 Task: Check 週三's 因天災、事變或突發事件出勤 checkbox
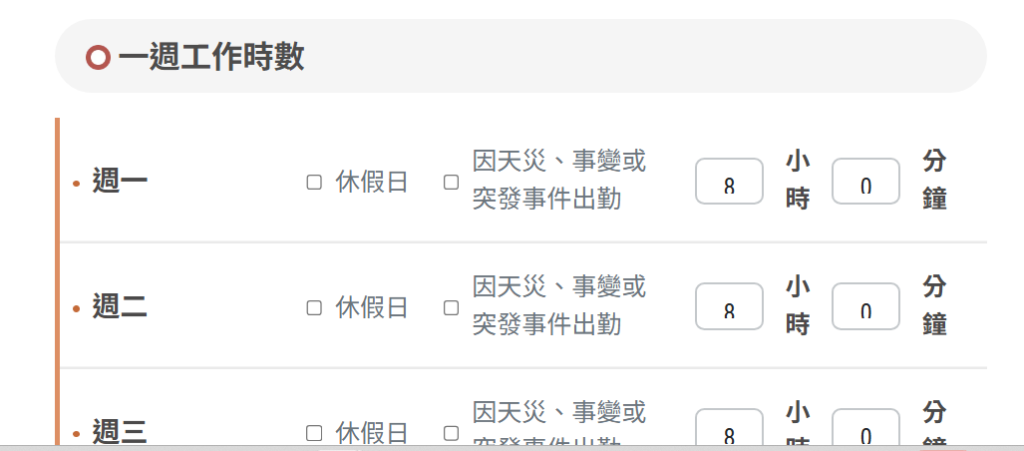(451, 433)
